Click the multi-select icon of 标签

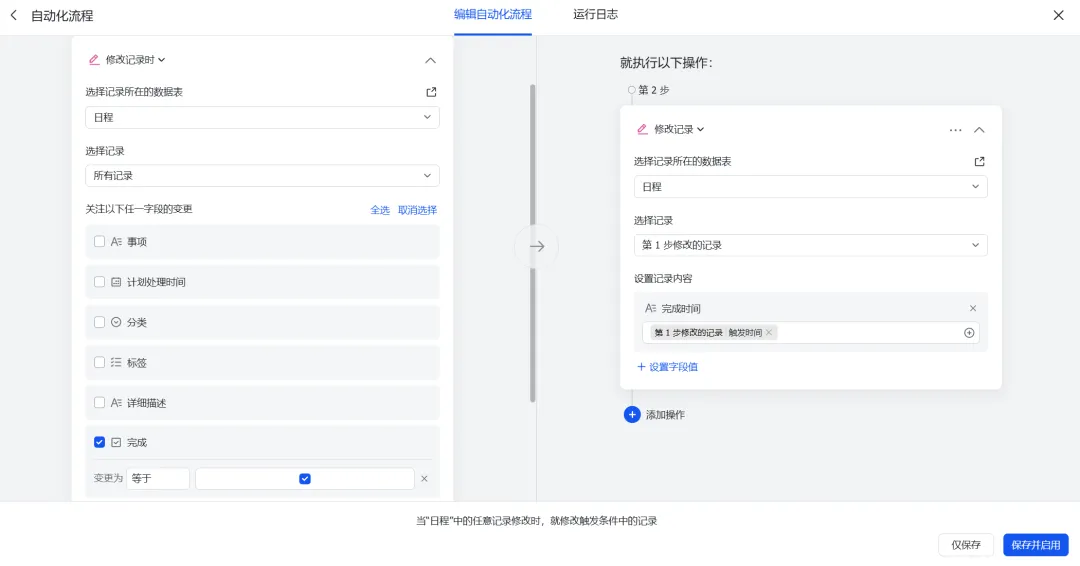[x=116, y=362]
